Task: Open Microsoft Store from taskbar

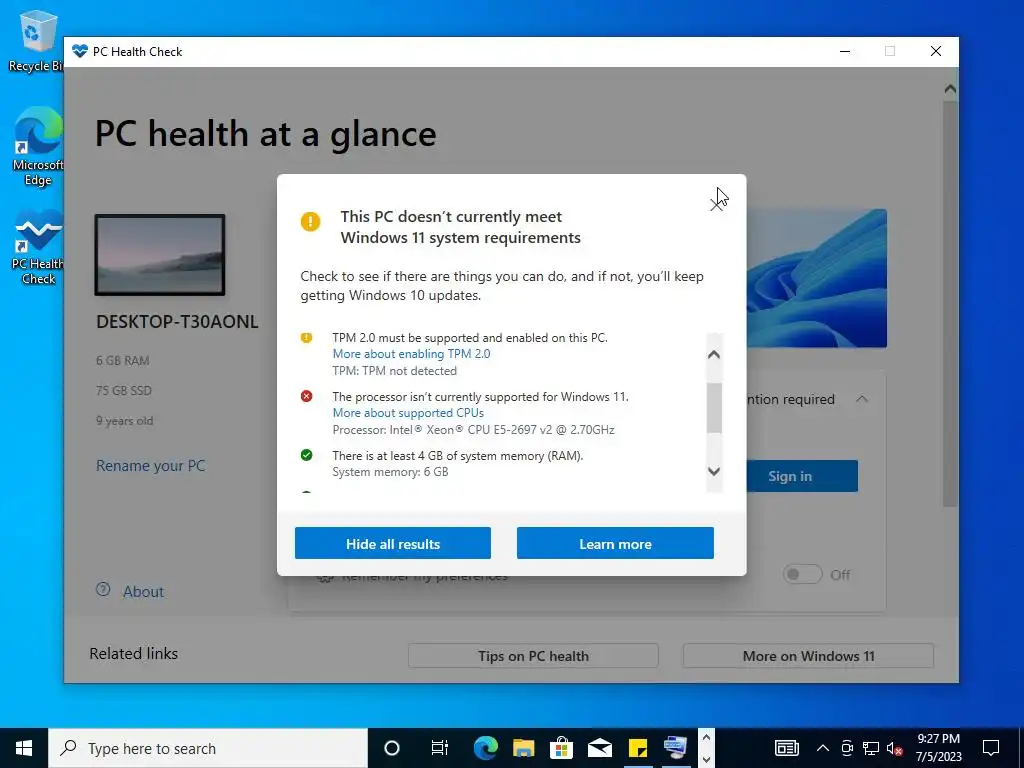Action: [561, 748]
